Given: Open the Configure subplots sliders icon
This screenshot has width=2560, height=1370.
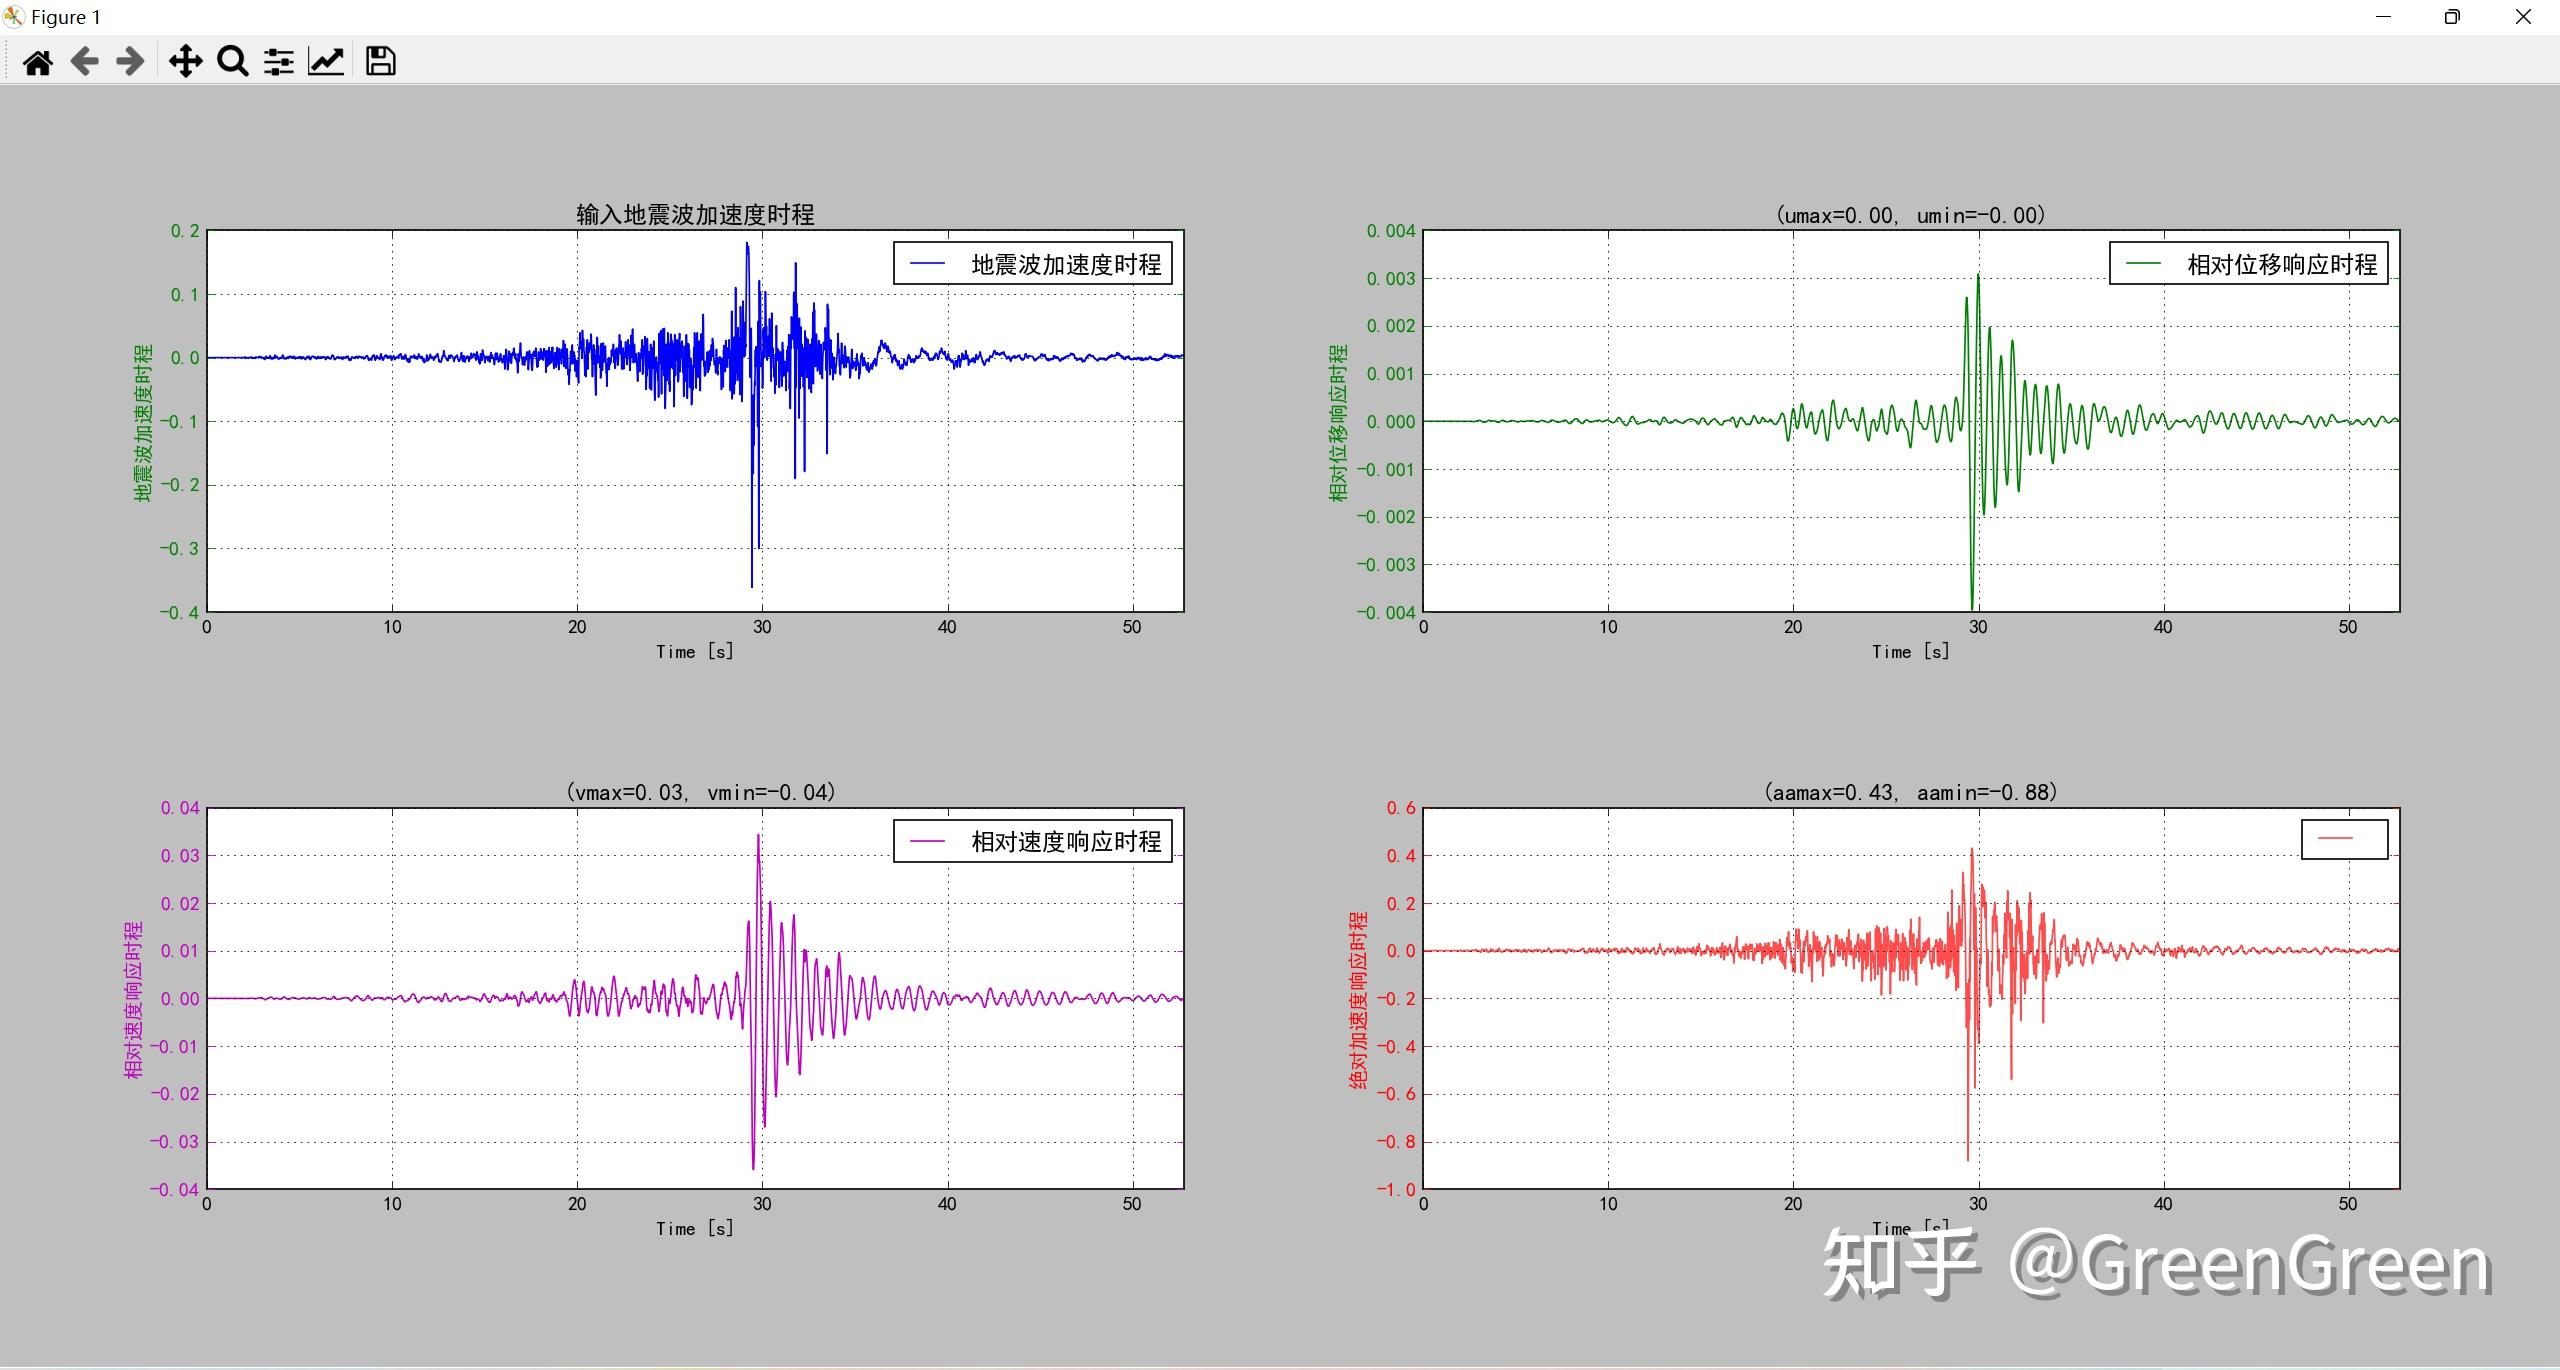Looking at the screenshot, I should pos(279,62).
